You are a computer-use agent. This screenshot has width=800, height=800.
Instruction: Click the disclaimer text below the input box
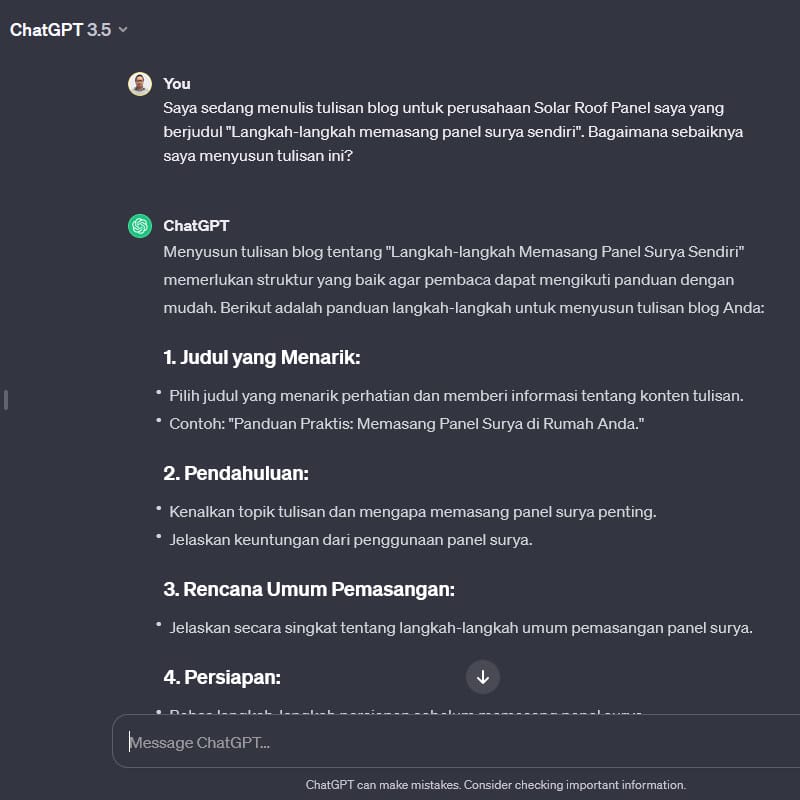495,785
